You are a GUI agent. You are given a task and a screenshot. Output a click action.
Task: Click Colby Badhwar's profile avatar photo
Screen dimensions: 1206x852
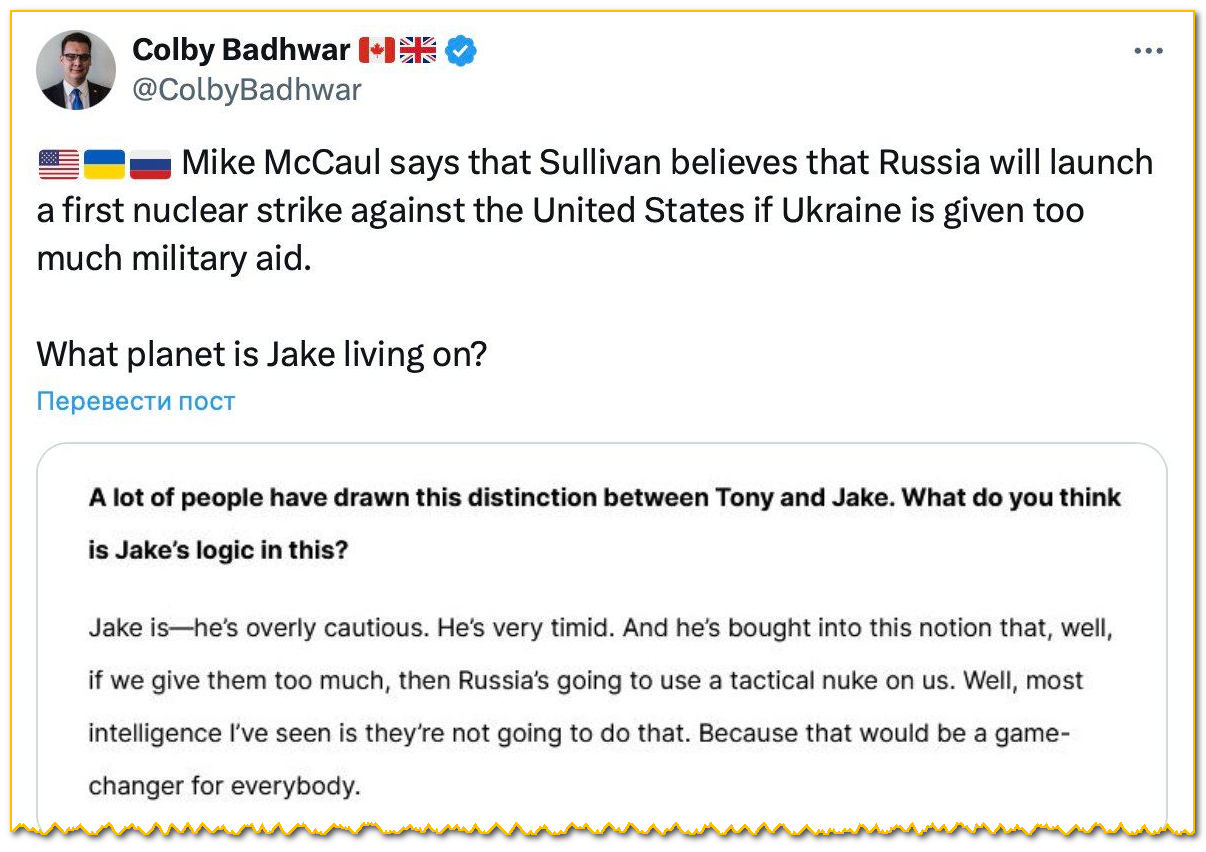click(x=76, y=70)
